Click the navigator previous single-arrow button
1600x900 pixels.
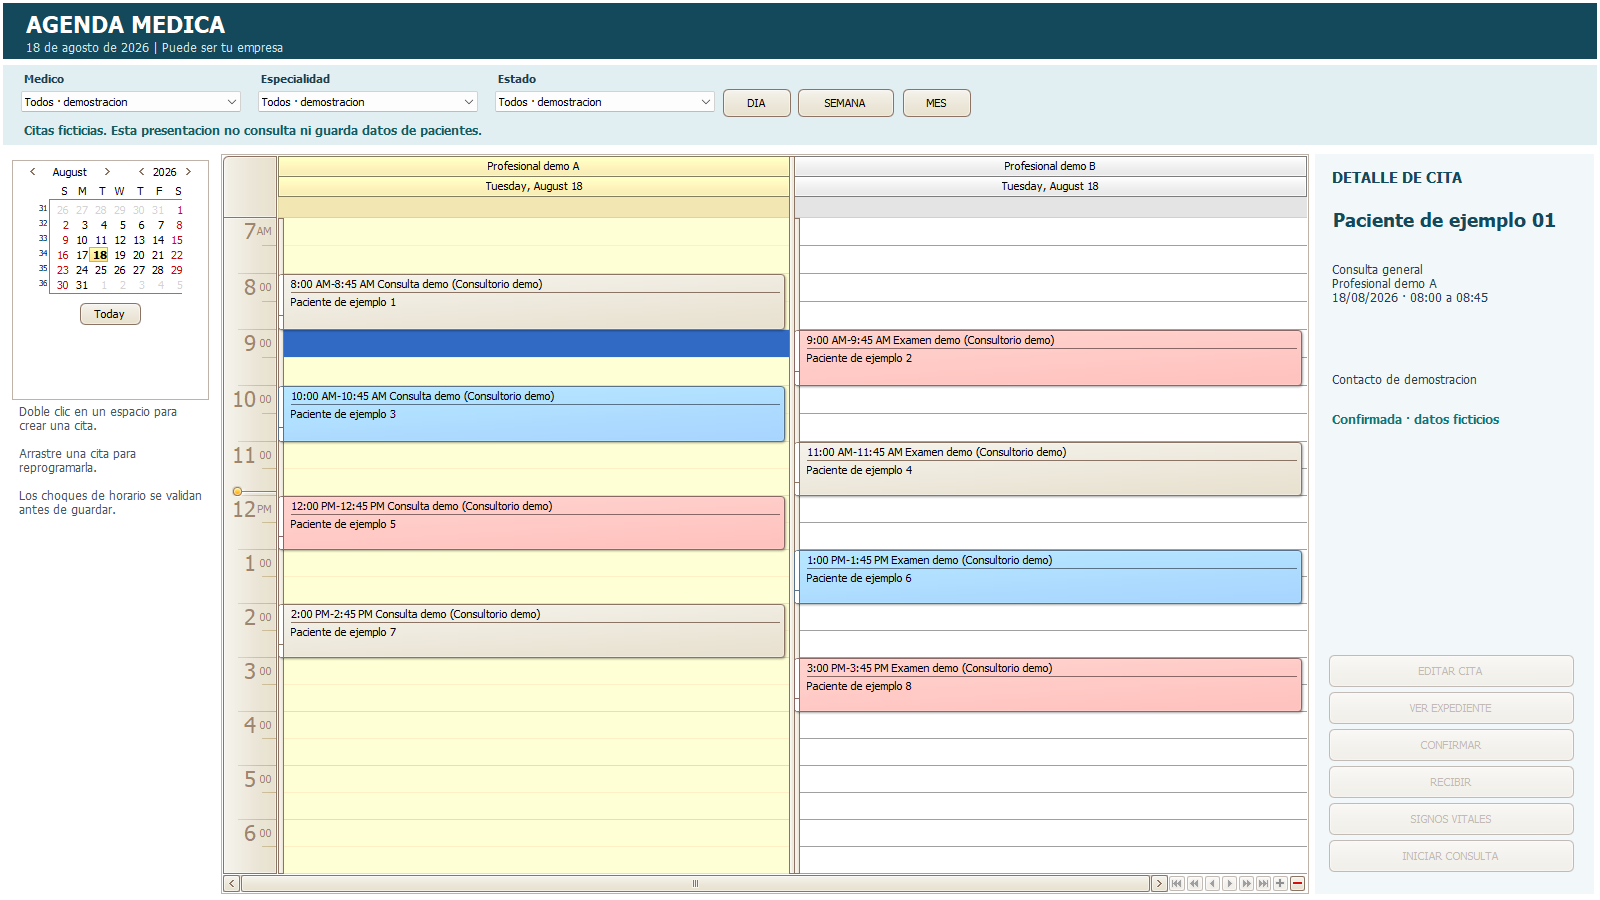(x=1212, y=884)
